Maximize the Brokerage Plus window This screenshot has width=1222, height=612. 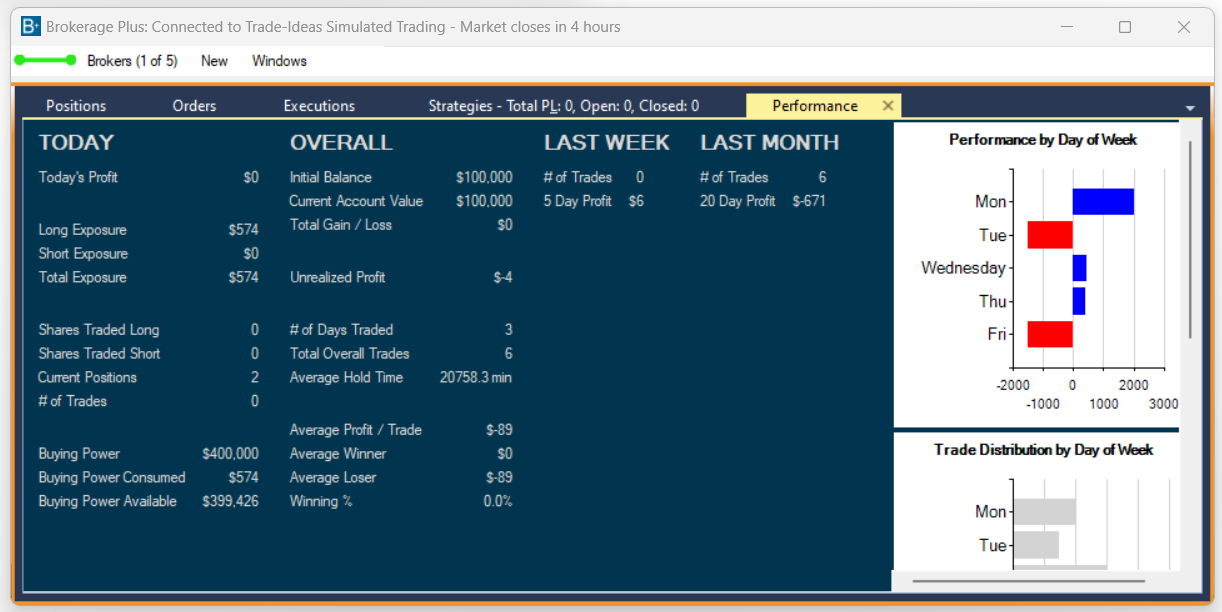click(1125, 27)
